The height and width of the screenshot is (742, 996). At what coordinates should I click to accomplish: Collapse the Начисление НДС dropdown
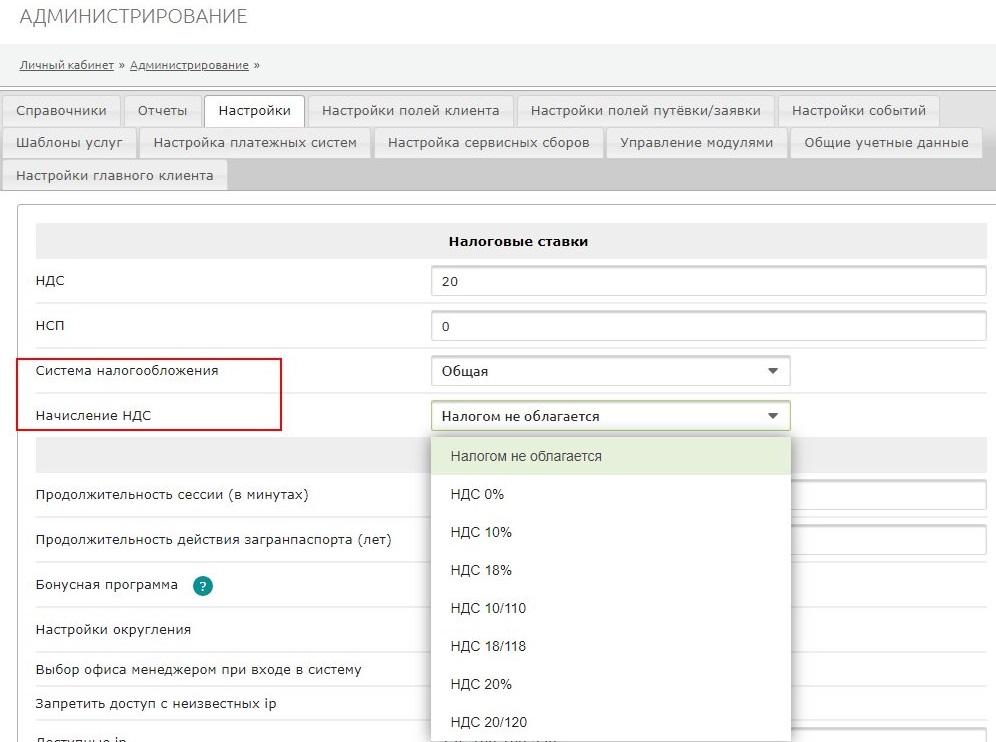point(610,416)
